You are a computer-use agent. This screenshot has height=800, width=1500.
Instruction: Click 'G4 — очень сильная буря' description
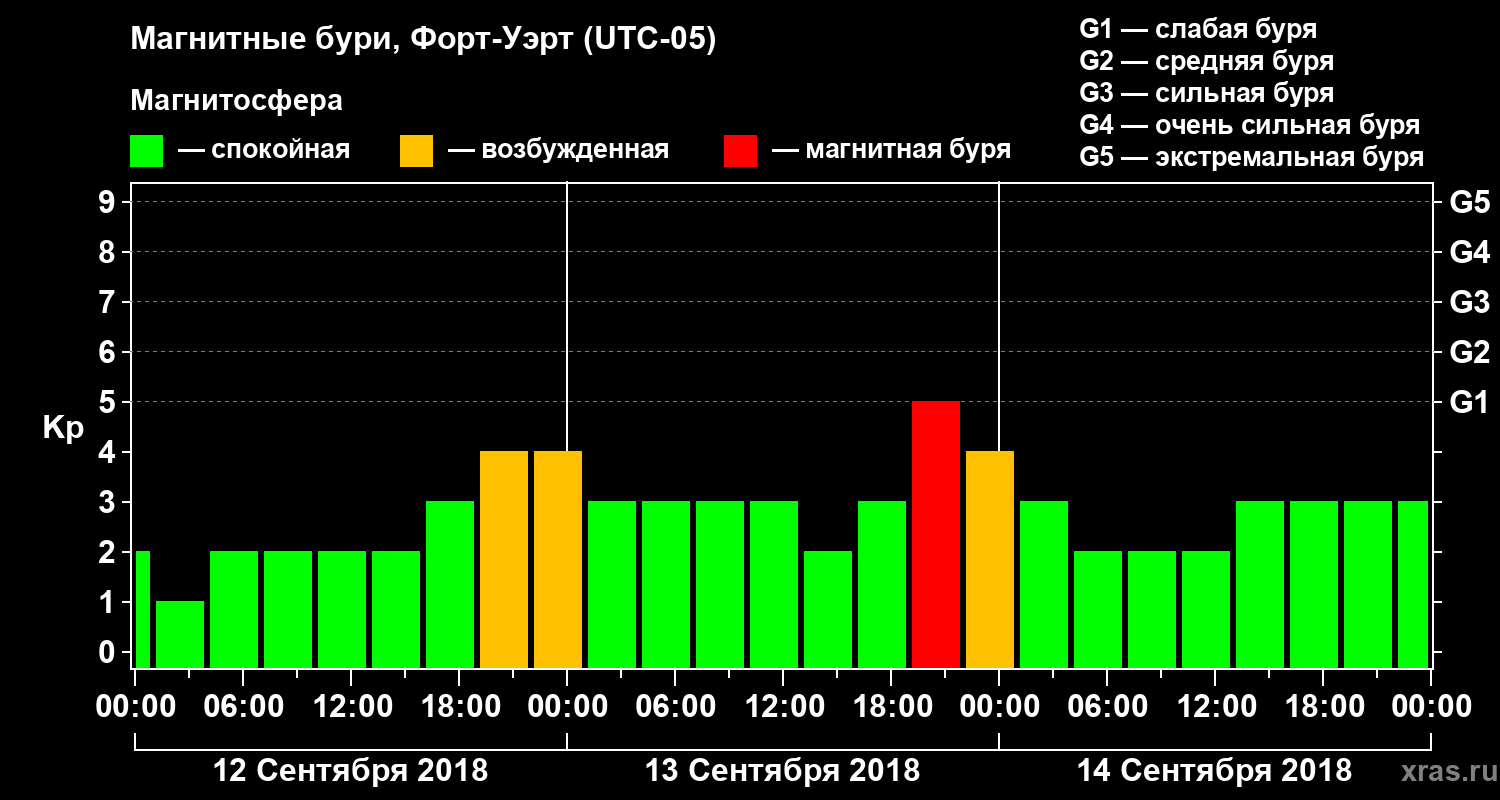(x=1250, y=125)
